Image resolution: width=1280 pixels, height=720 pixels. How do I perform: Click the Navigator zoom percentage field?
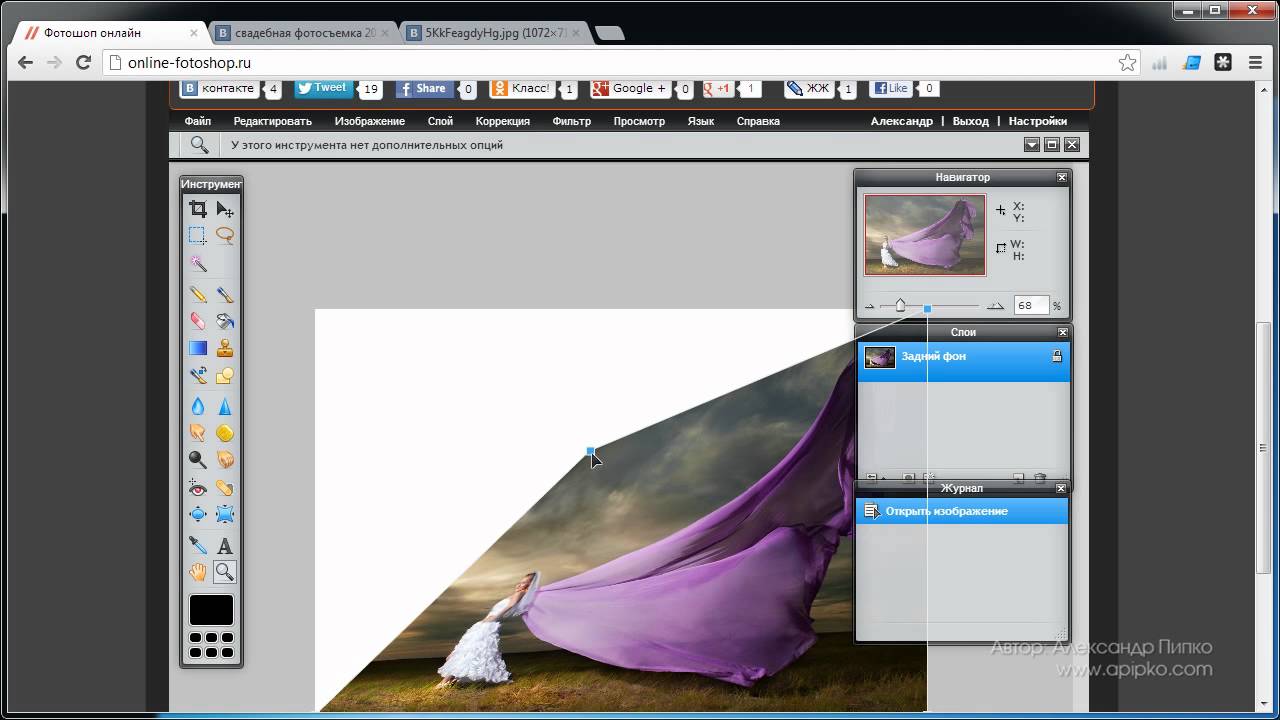point(1031,306)
